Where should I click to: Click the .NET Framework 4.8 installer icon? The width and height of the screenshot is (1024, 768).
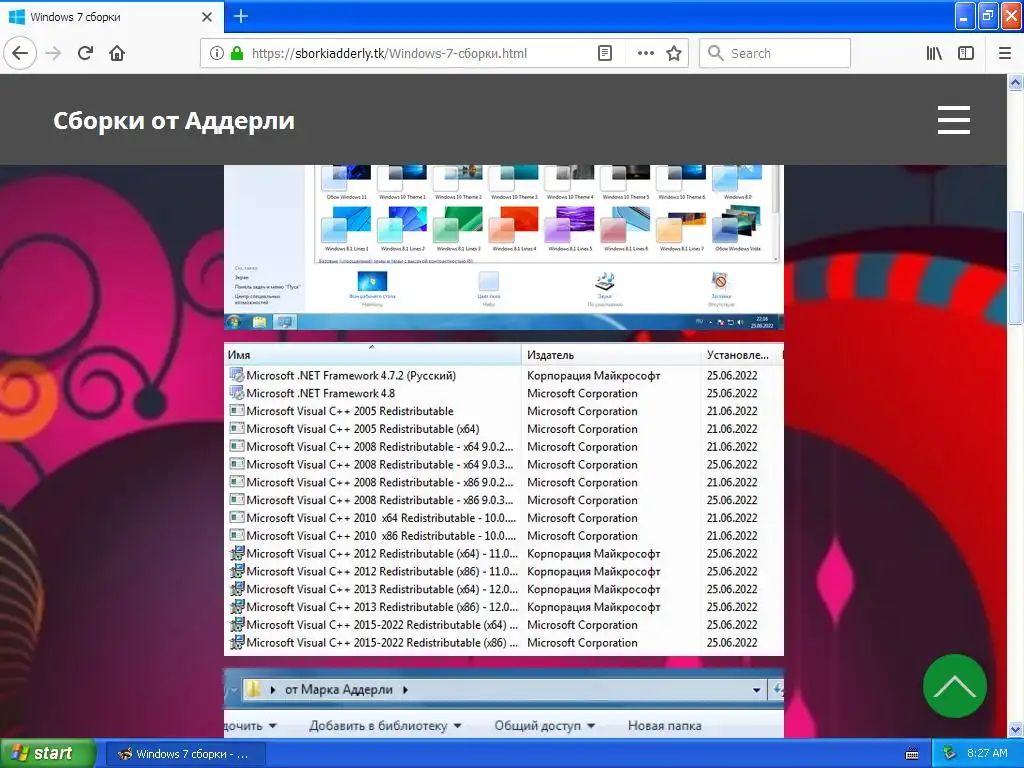[x=236, y=393]
